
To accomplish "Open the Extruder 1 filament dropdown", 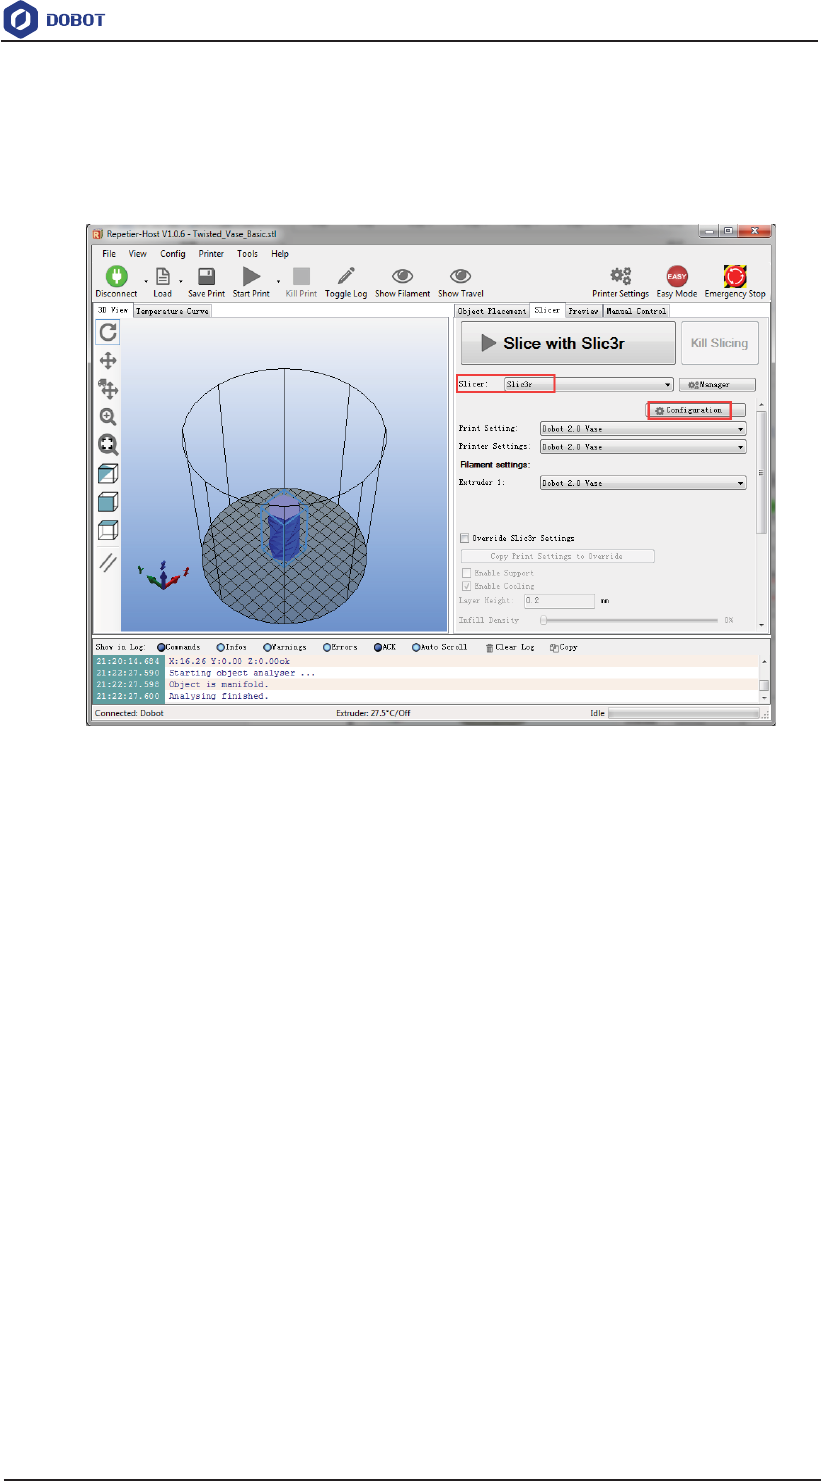I will (643, 483).
